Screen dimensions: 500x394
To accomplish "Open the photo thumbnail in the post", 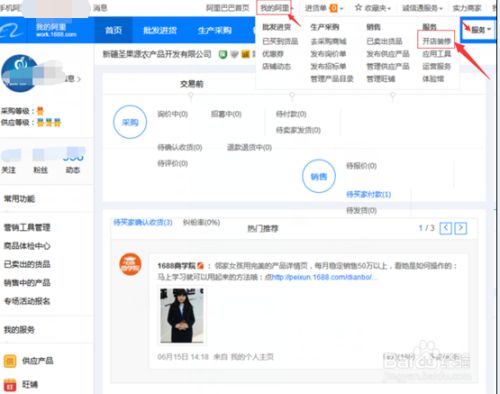I will [x=182, y=315].
